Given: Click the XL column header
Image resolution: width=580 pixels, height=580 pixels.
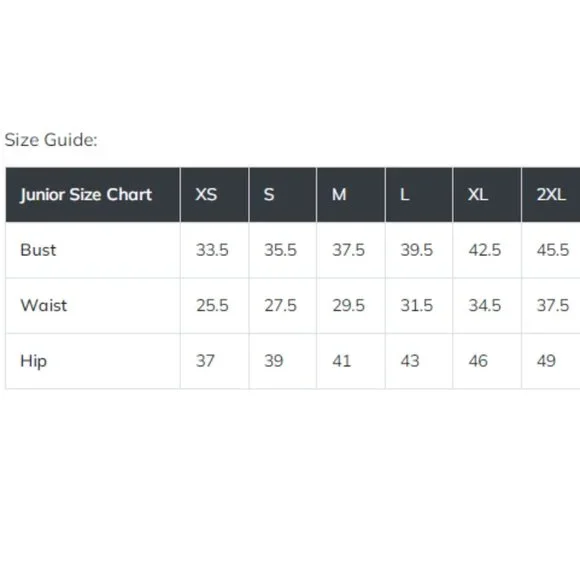Looking at the screenshot, I should 487,195.
